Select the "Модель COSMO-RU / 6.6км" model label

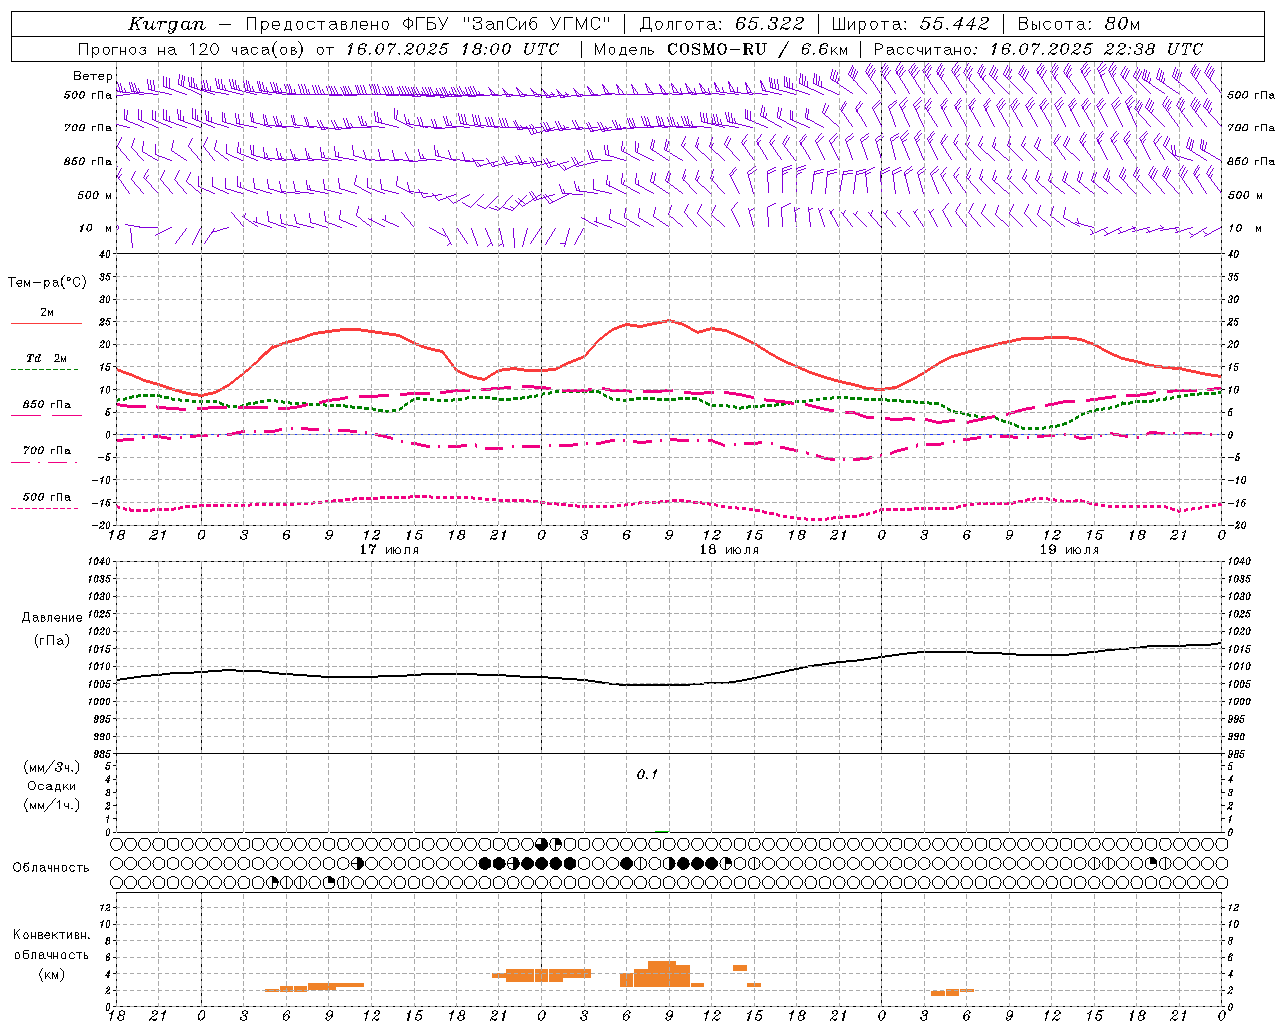point(720,49)
